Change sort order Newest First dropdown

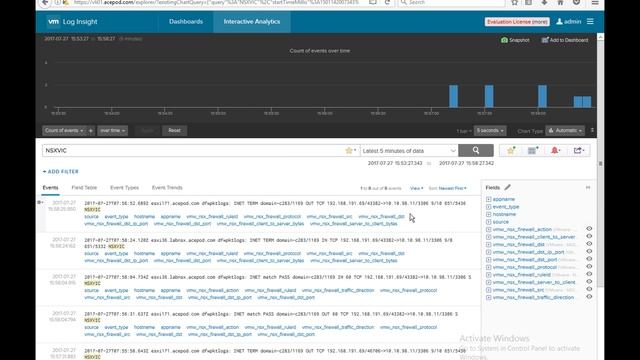tap(452, 188)
